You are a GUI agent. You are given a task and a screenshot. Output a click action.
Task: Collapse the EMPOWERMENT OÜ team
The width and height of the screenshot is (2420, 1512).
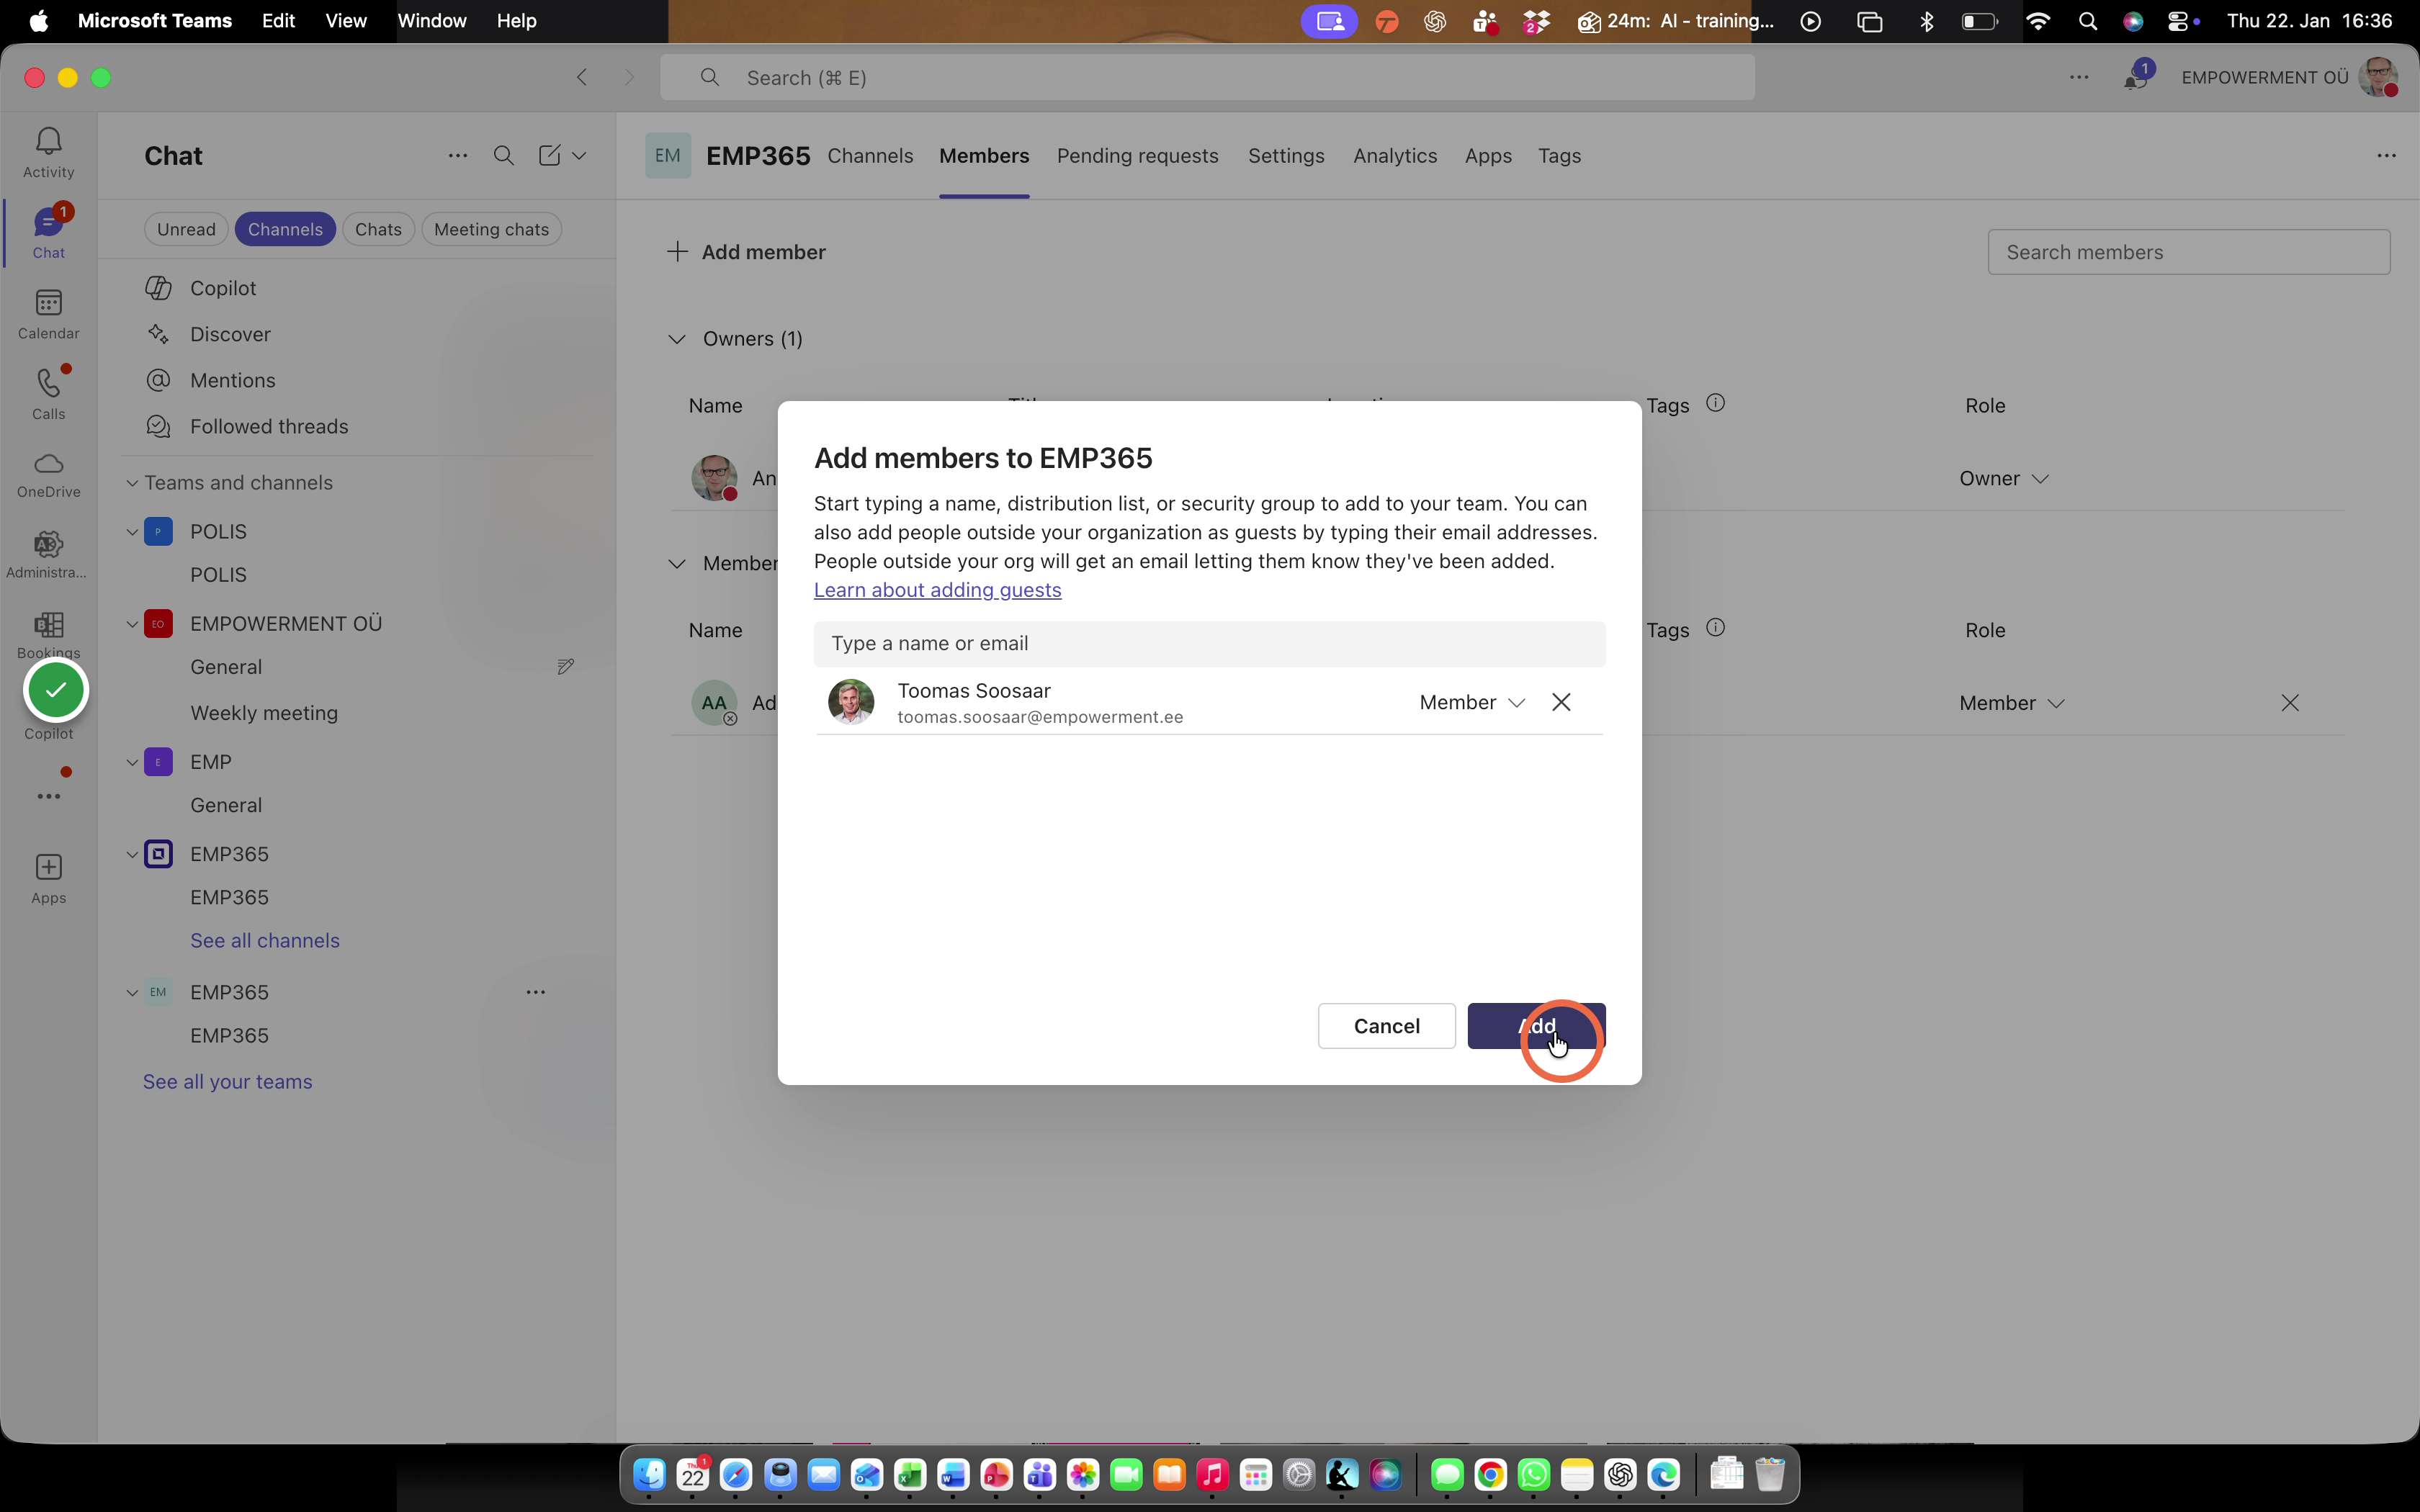(132, 624)
